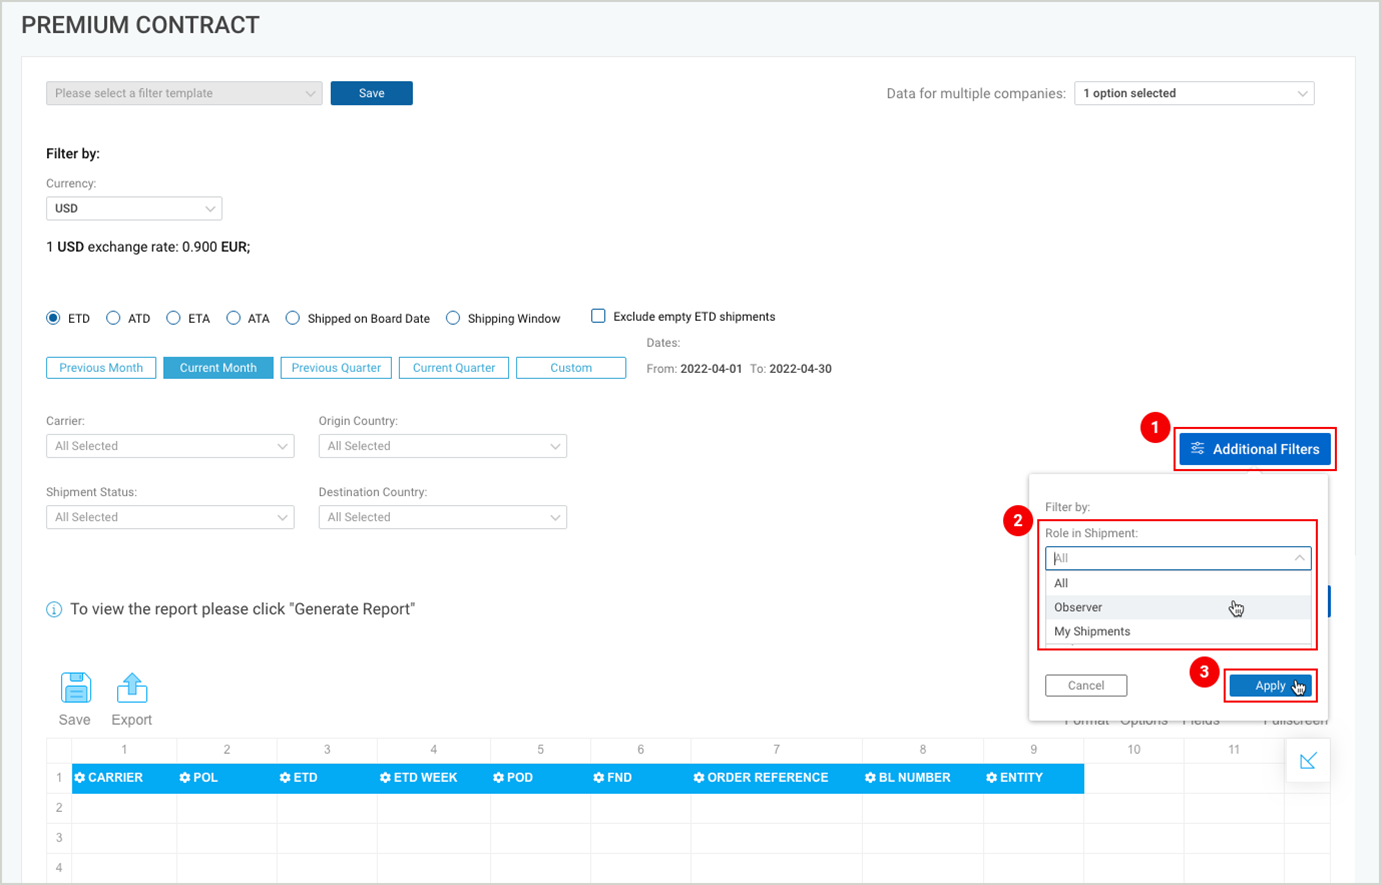Click the column number 11 header
The width and height of the screenshot is (1381, 885).
pos(1234,749)
